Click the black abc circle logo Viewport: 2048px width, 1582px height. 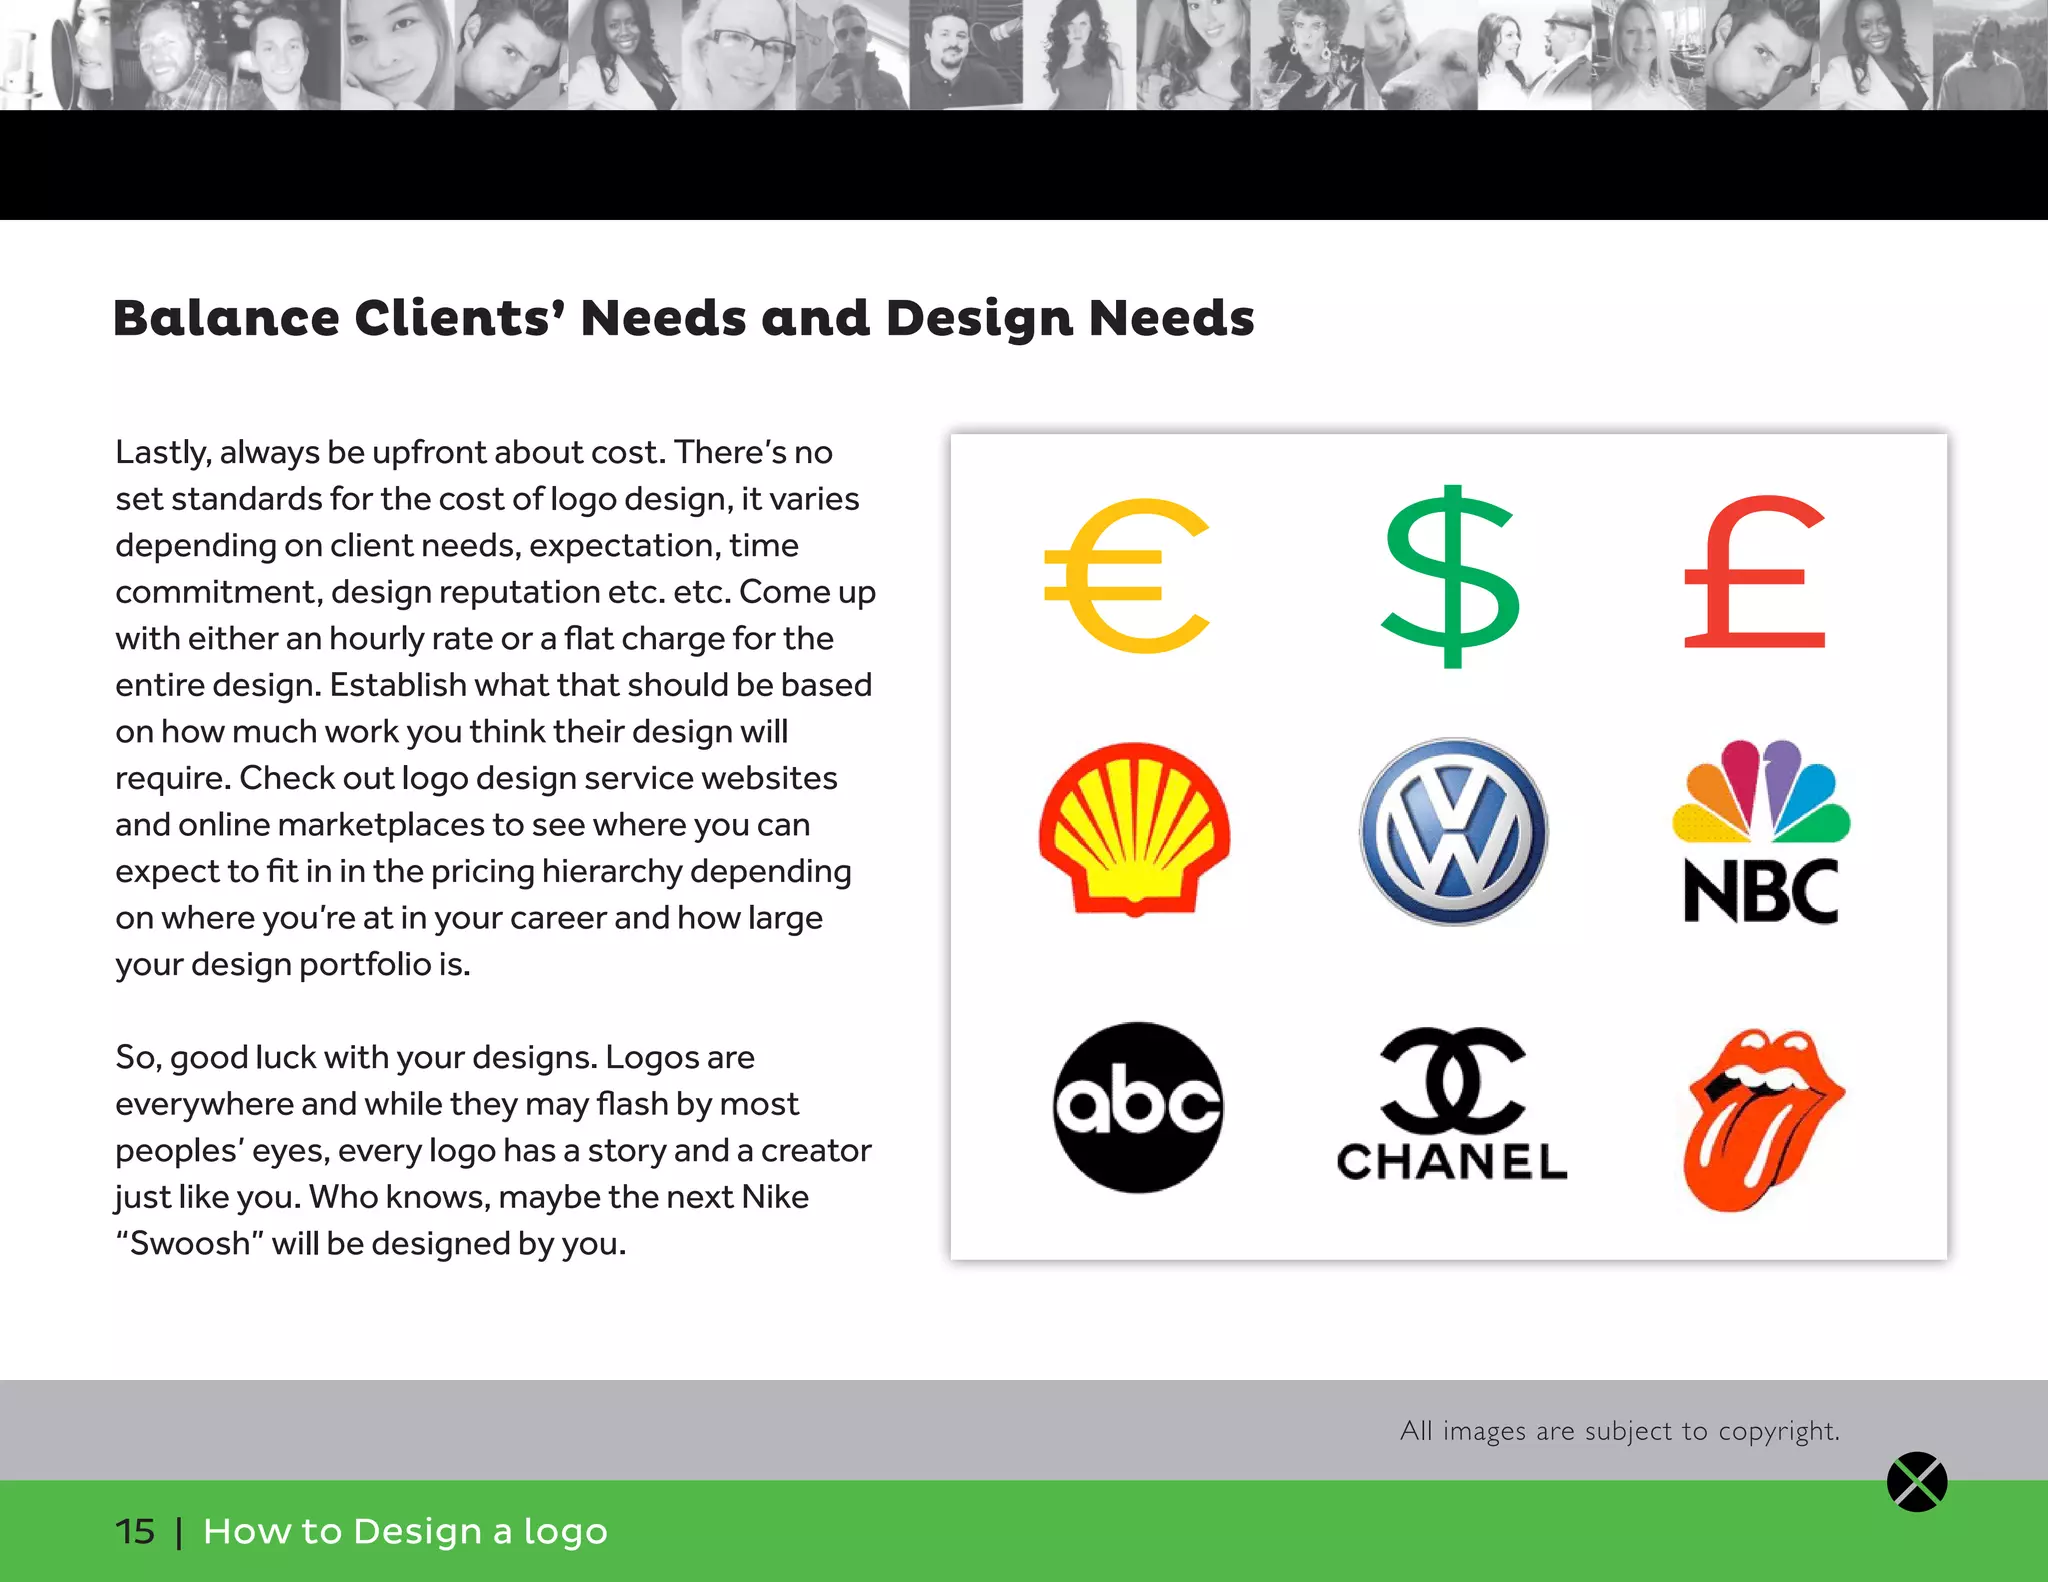1138,1107
